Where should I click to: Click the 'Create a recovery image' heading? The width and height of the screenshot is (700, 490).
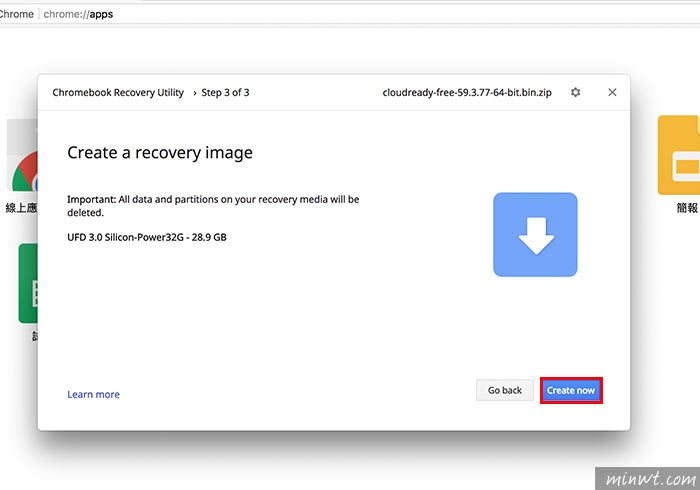pyautogui.click(x=160, y=153)
